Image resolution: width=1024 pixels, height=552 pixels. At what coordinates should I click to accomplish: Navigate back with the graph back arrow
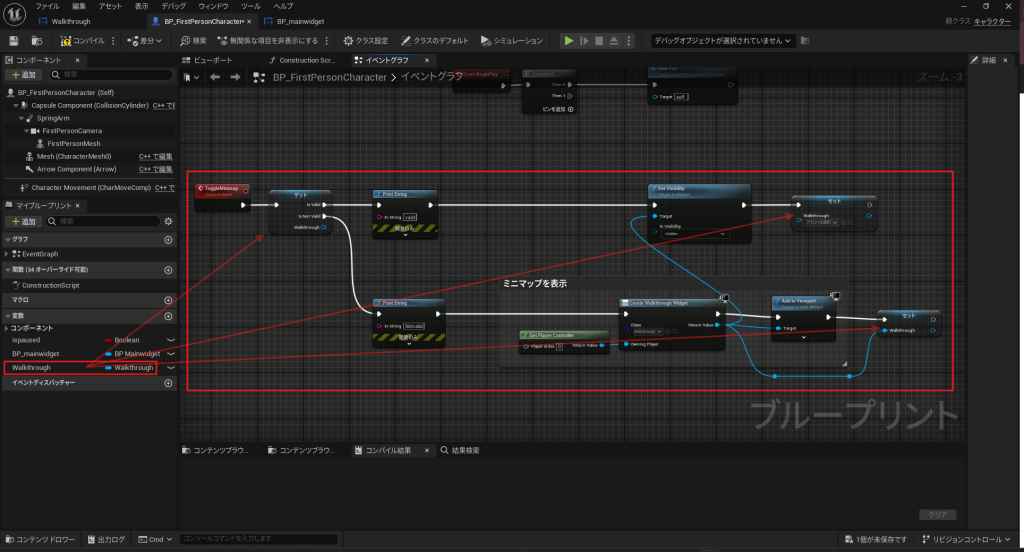[x=213, y=77]
